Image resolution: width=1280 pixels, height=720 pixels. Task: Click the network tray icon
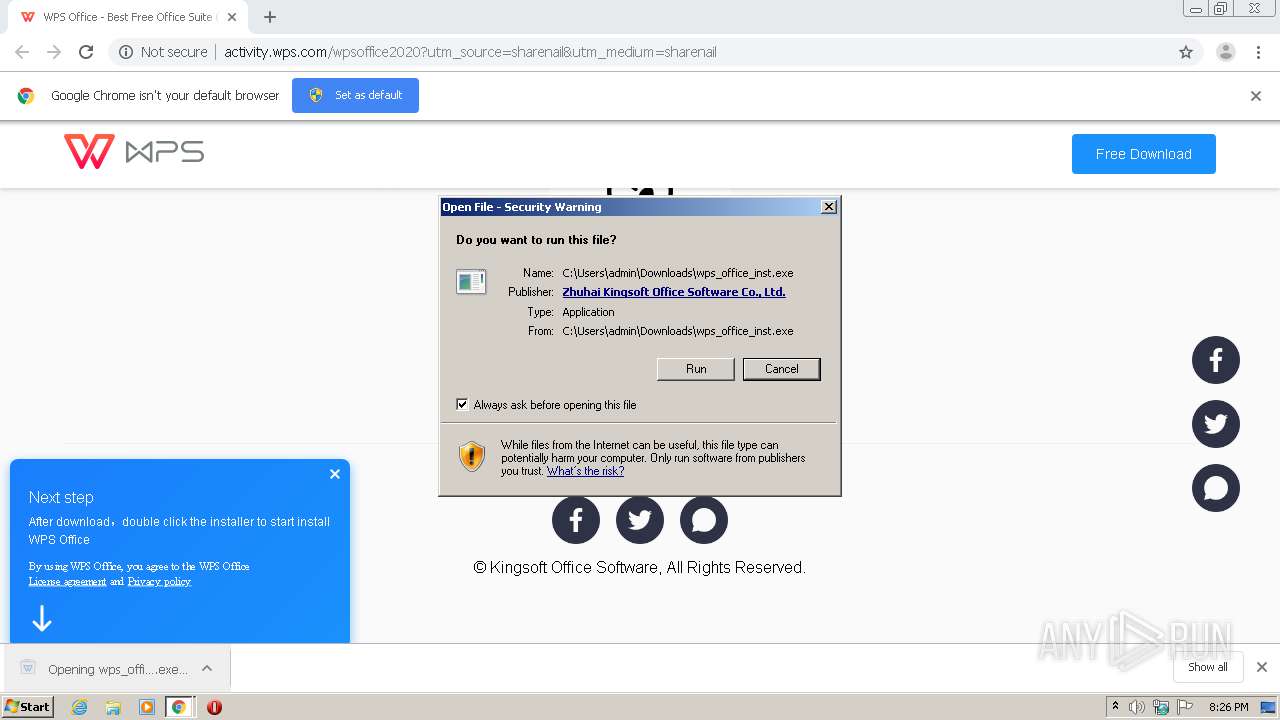point(1161,707)
